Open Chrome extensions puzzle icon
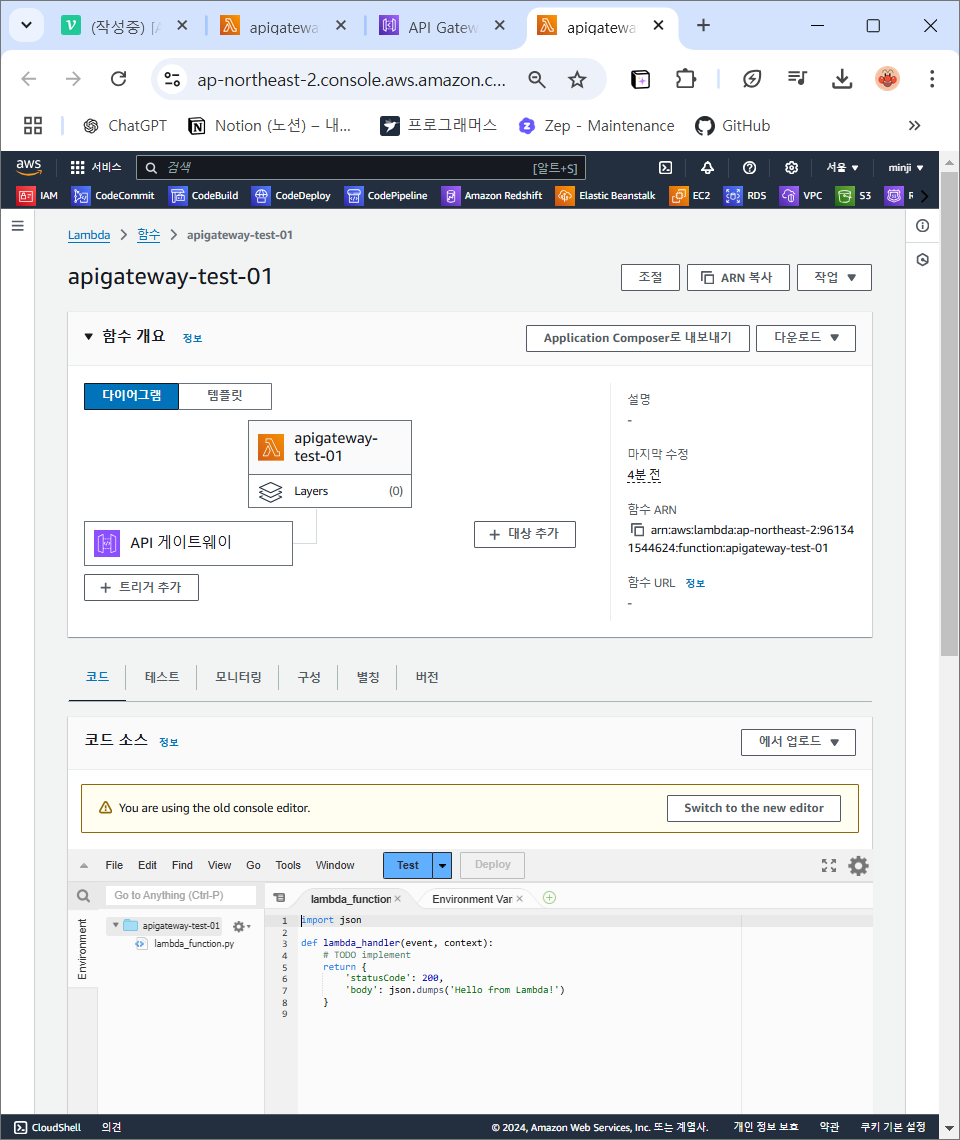The width and height of the screenshot is (960, 1140). pyautogui.click(x=685, y=79)
